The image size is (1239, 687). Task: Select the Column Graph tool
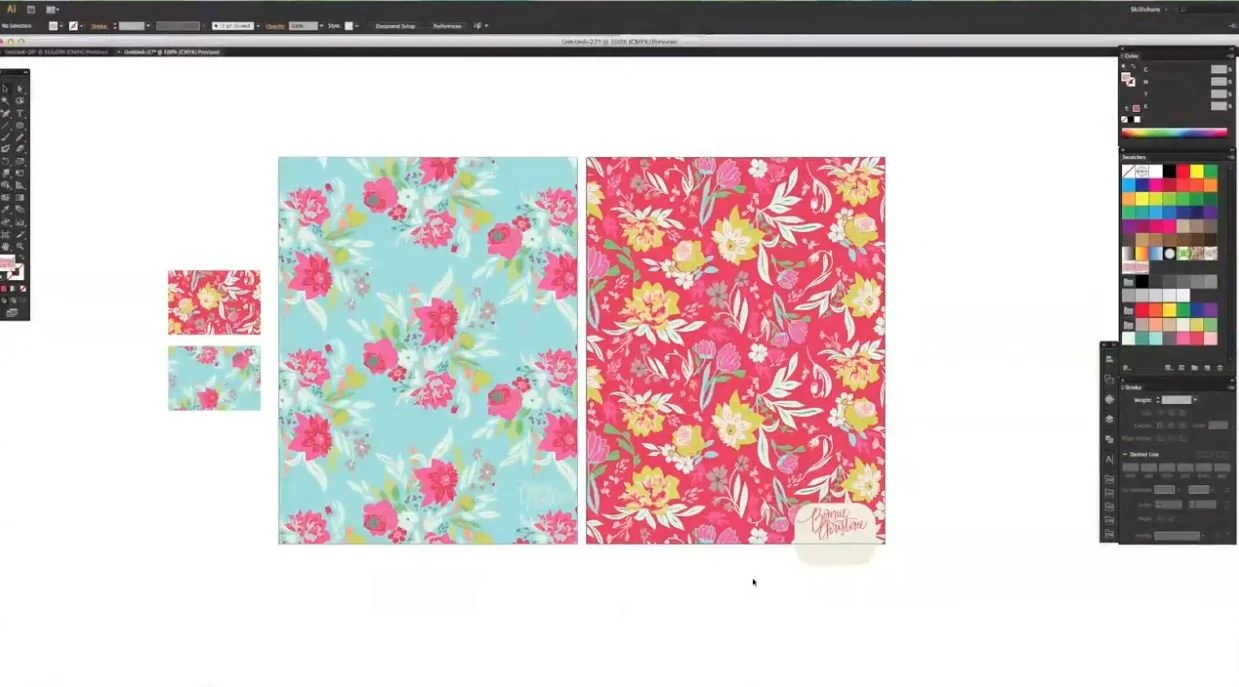pos(20,222)
